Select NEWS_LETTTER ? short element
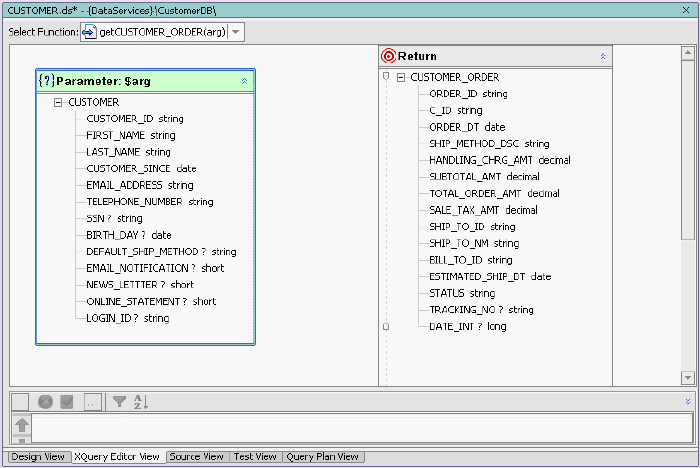Viewport: 700px width, 468px height. (x=140, y=285)
